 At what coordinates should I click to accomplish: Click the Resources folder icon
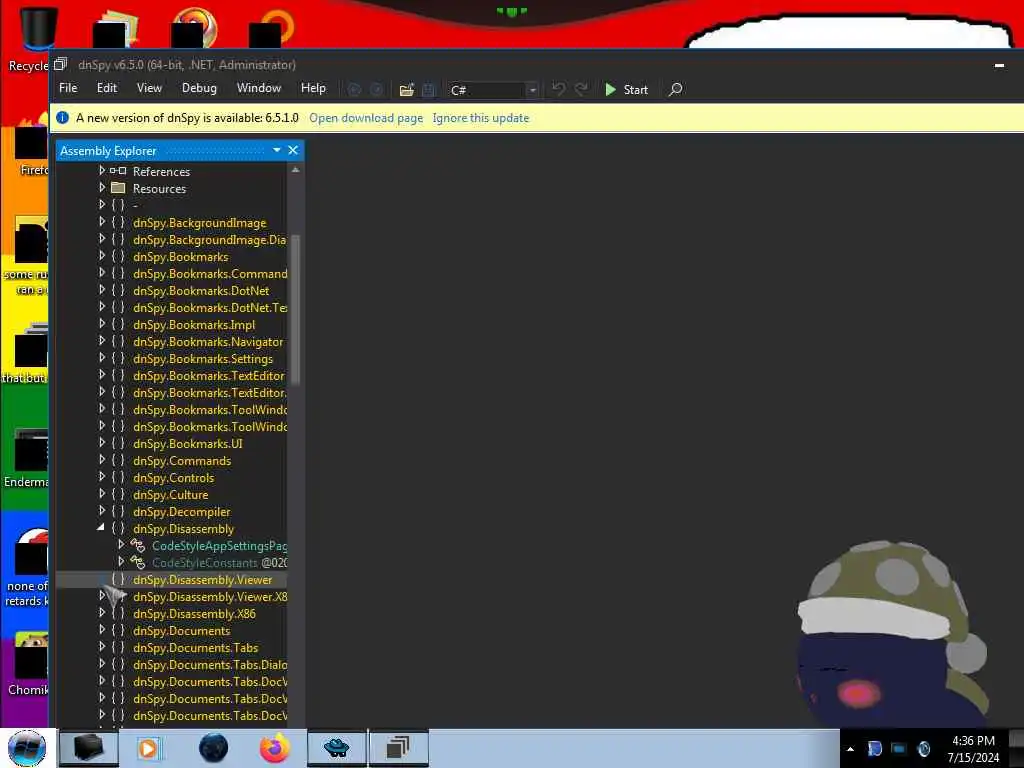tap(118, 188)
